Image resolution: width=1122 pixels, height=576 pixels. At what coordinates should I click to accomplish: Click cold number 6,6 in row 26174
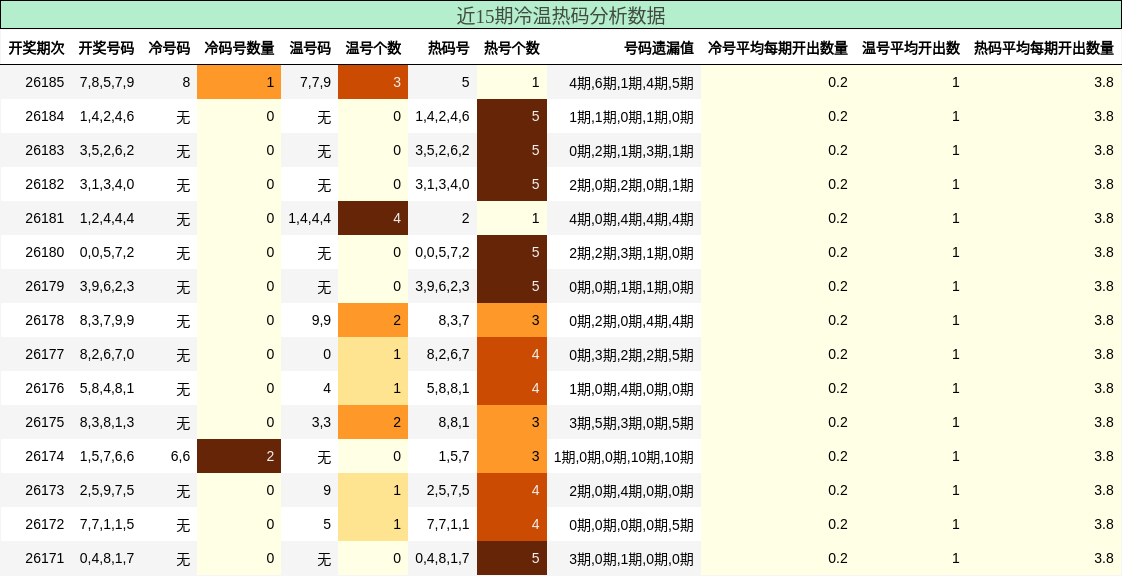(181, 456)
